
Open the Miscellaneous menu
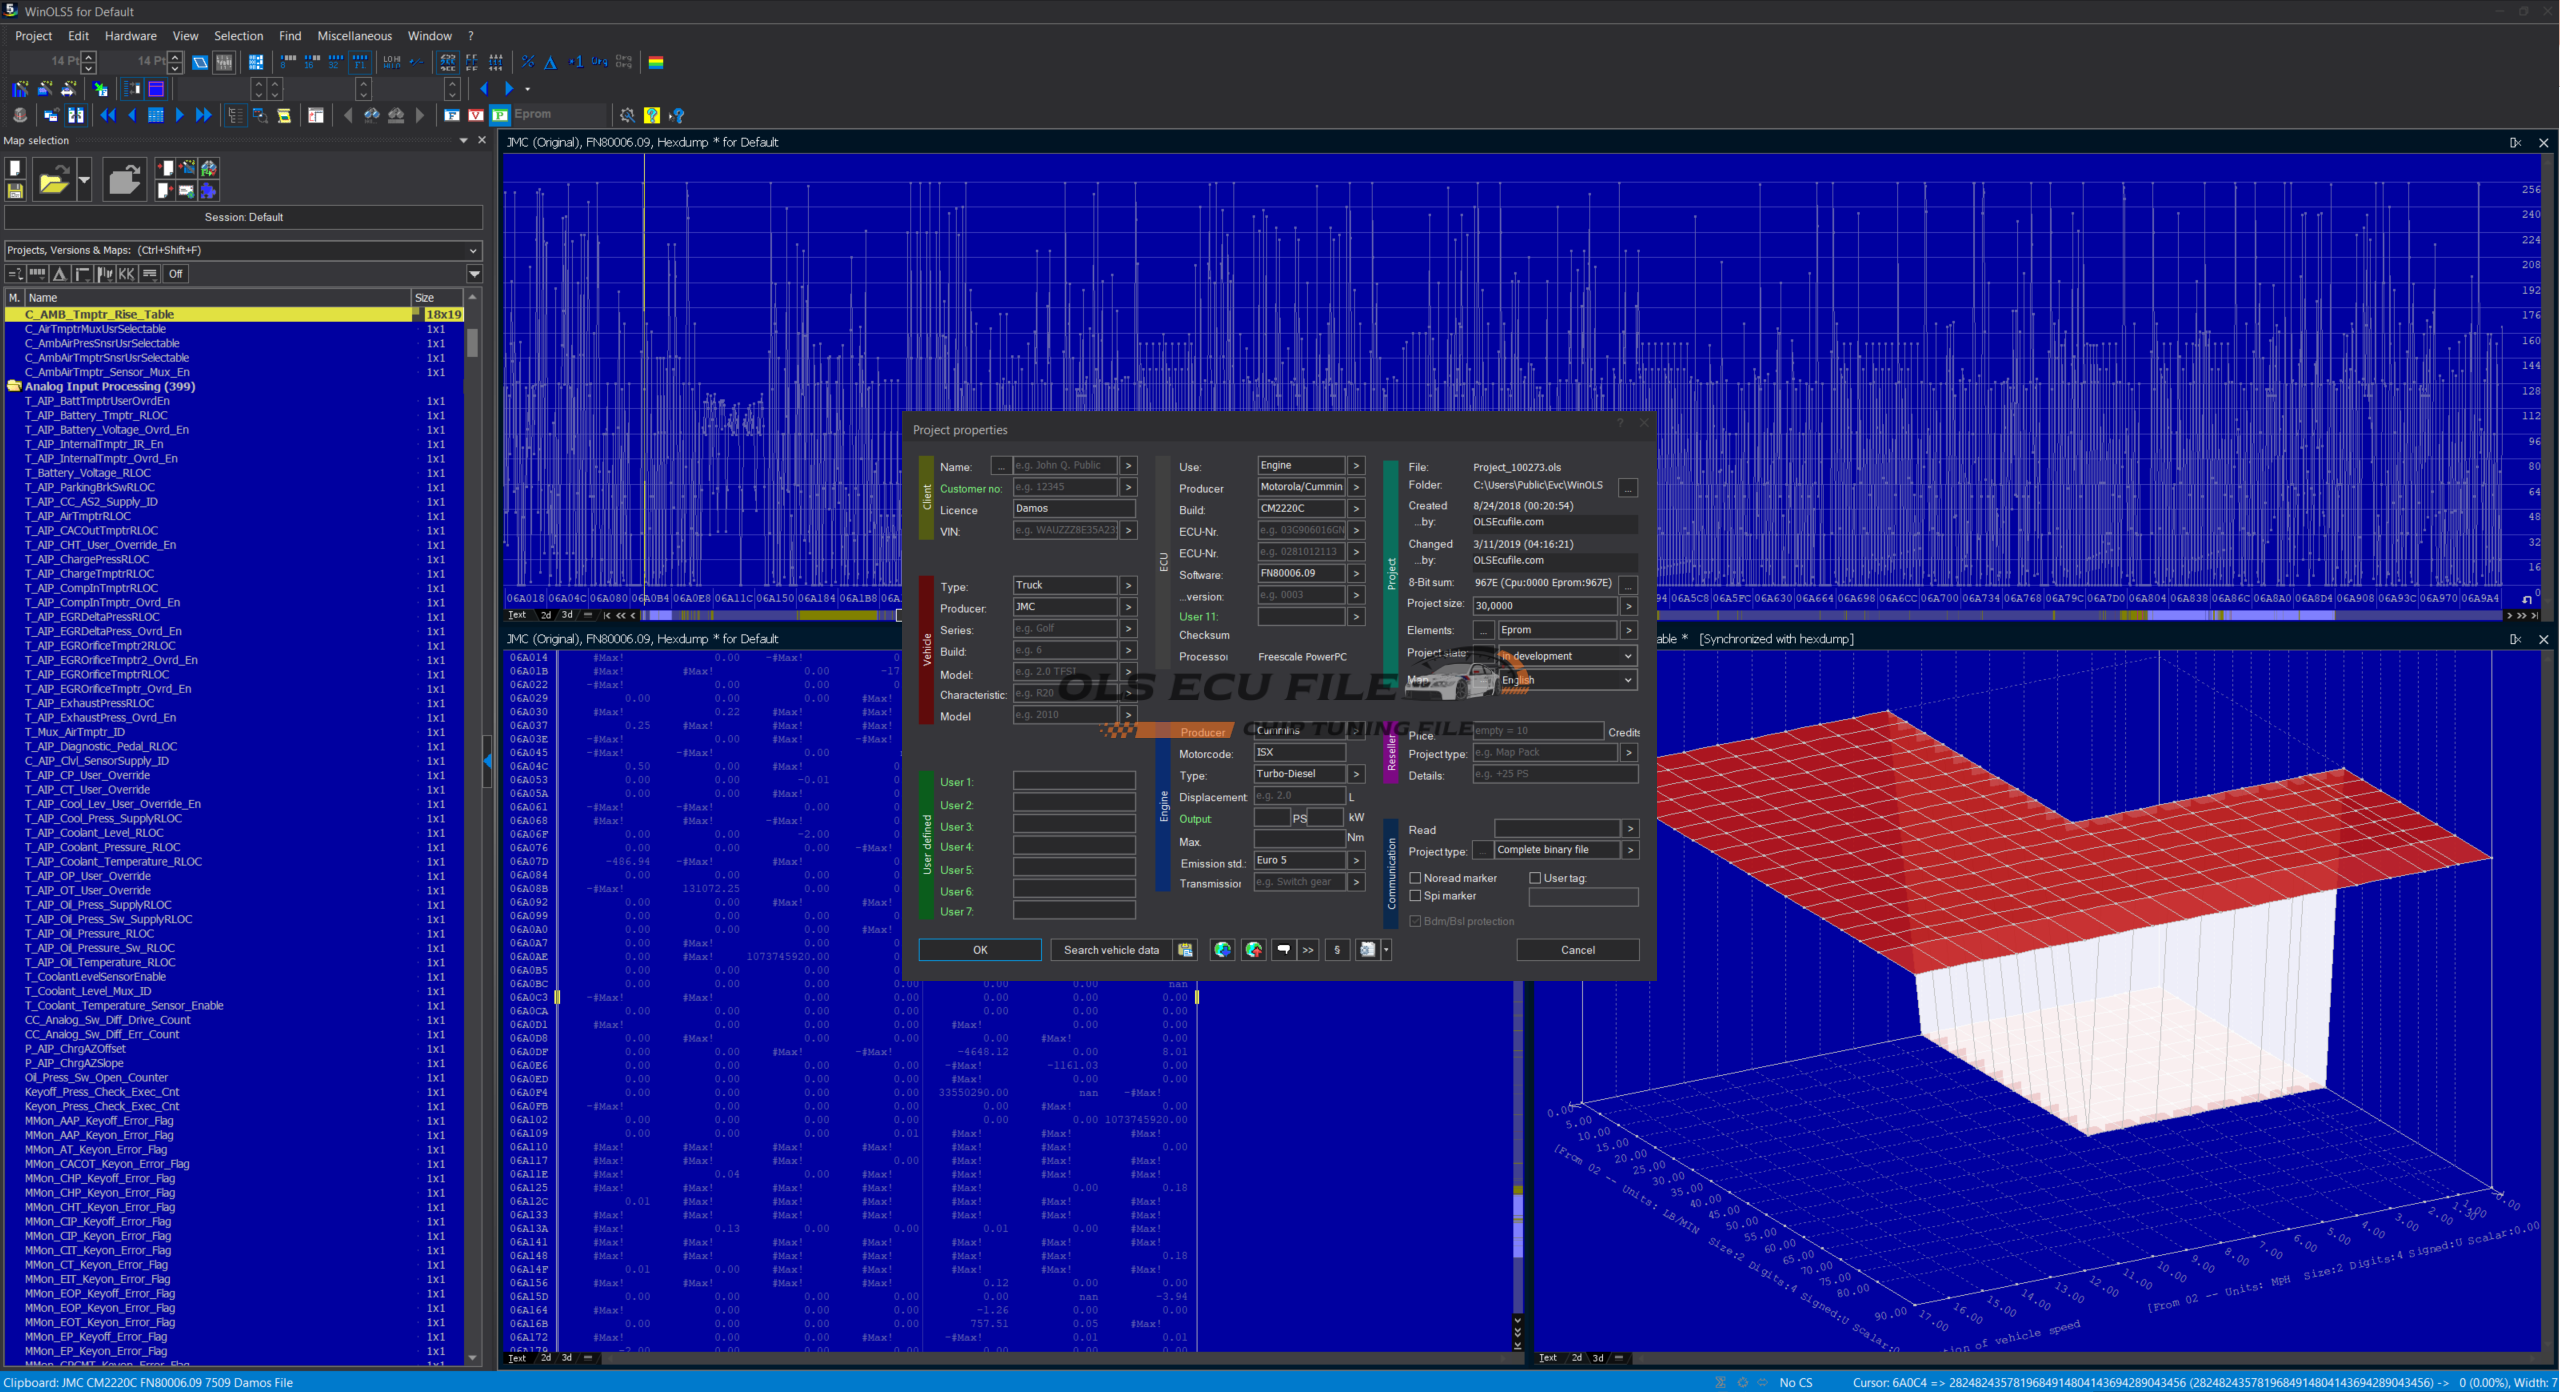[354, 36]
